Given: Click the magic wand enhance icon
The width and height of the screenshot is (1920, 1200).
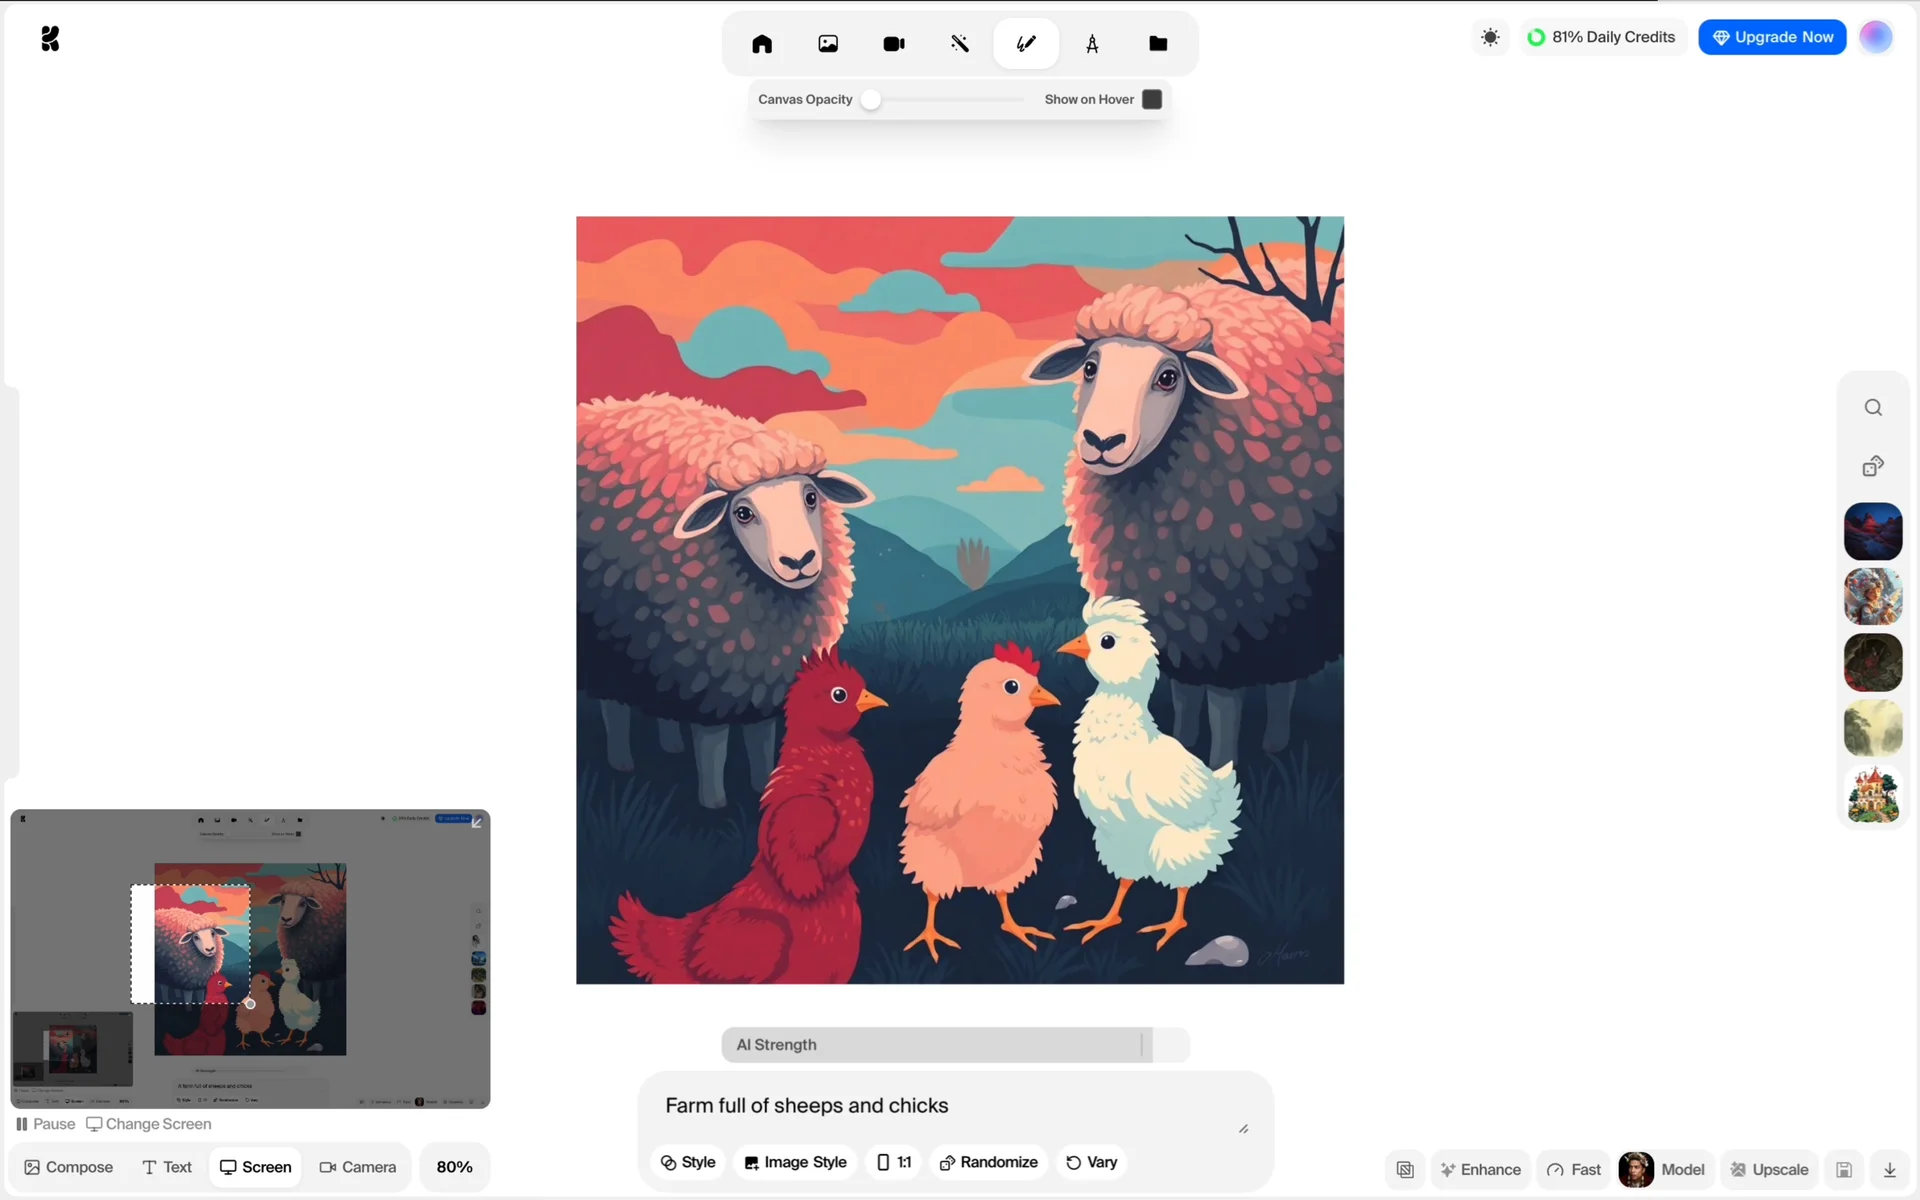Looking at the screenshot, I should point(960,43).
